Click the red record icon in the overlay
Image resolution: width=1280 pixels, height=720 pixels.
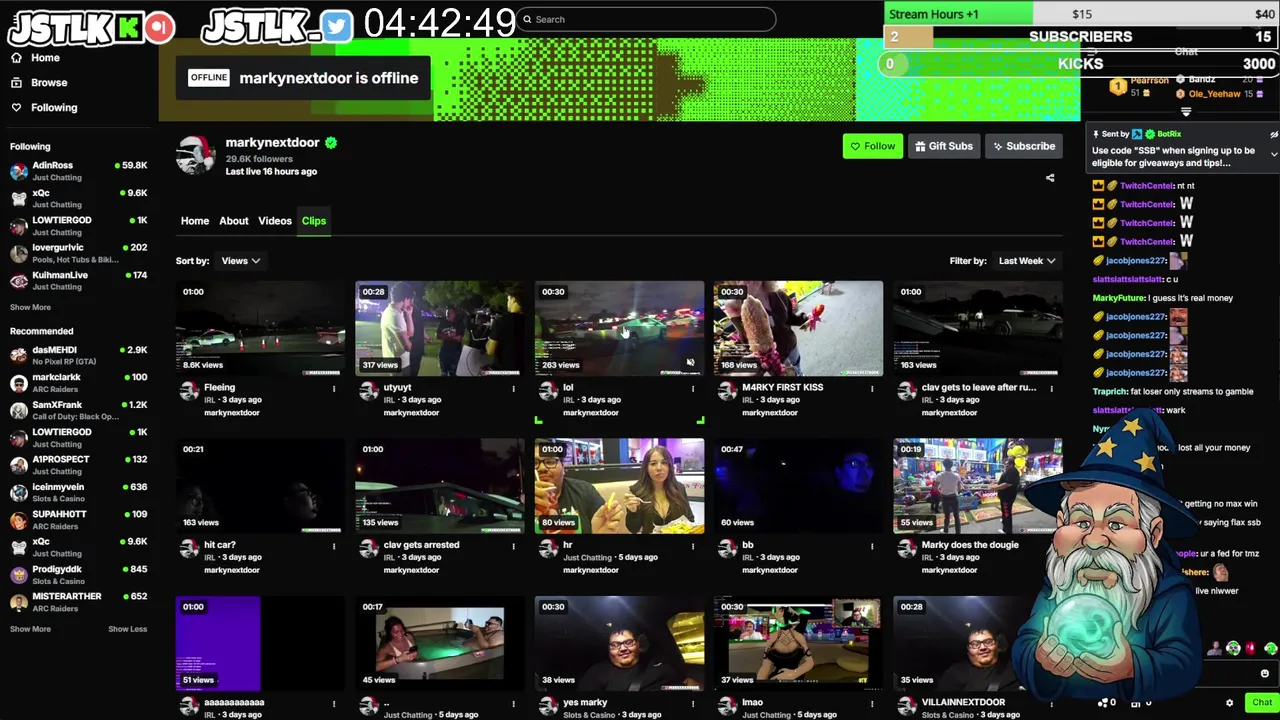tap(159, 28)
